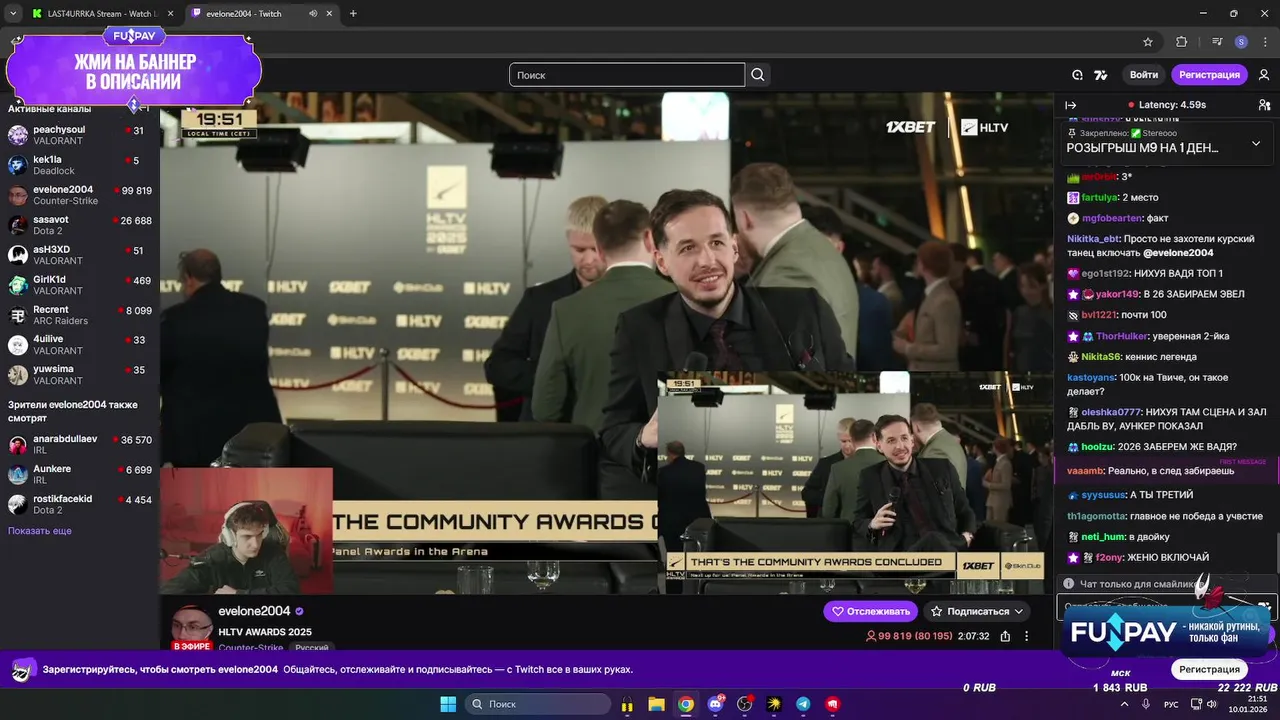This screenshot has width=1280, height=720.
Task: Click the Русский language tag
Action: click(x=311, y=648)
